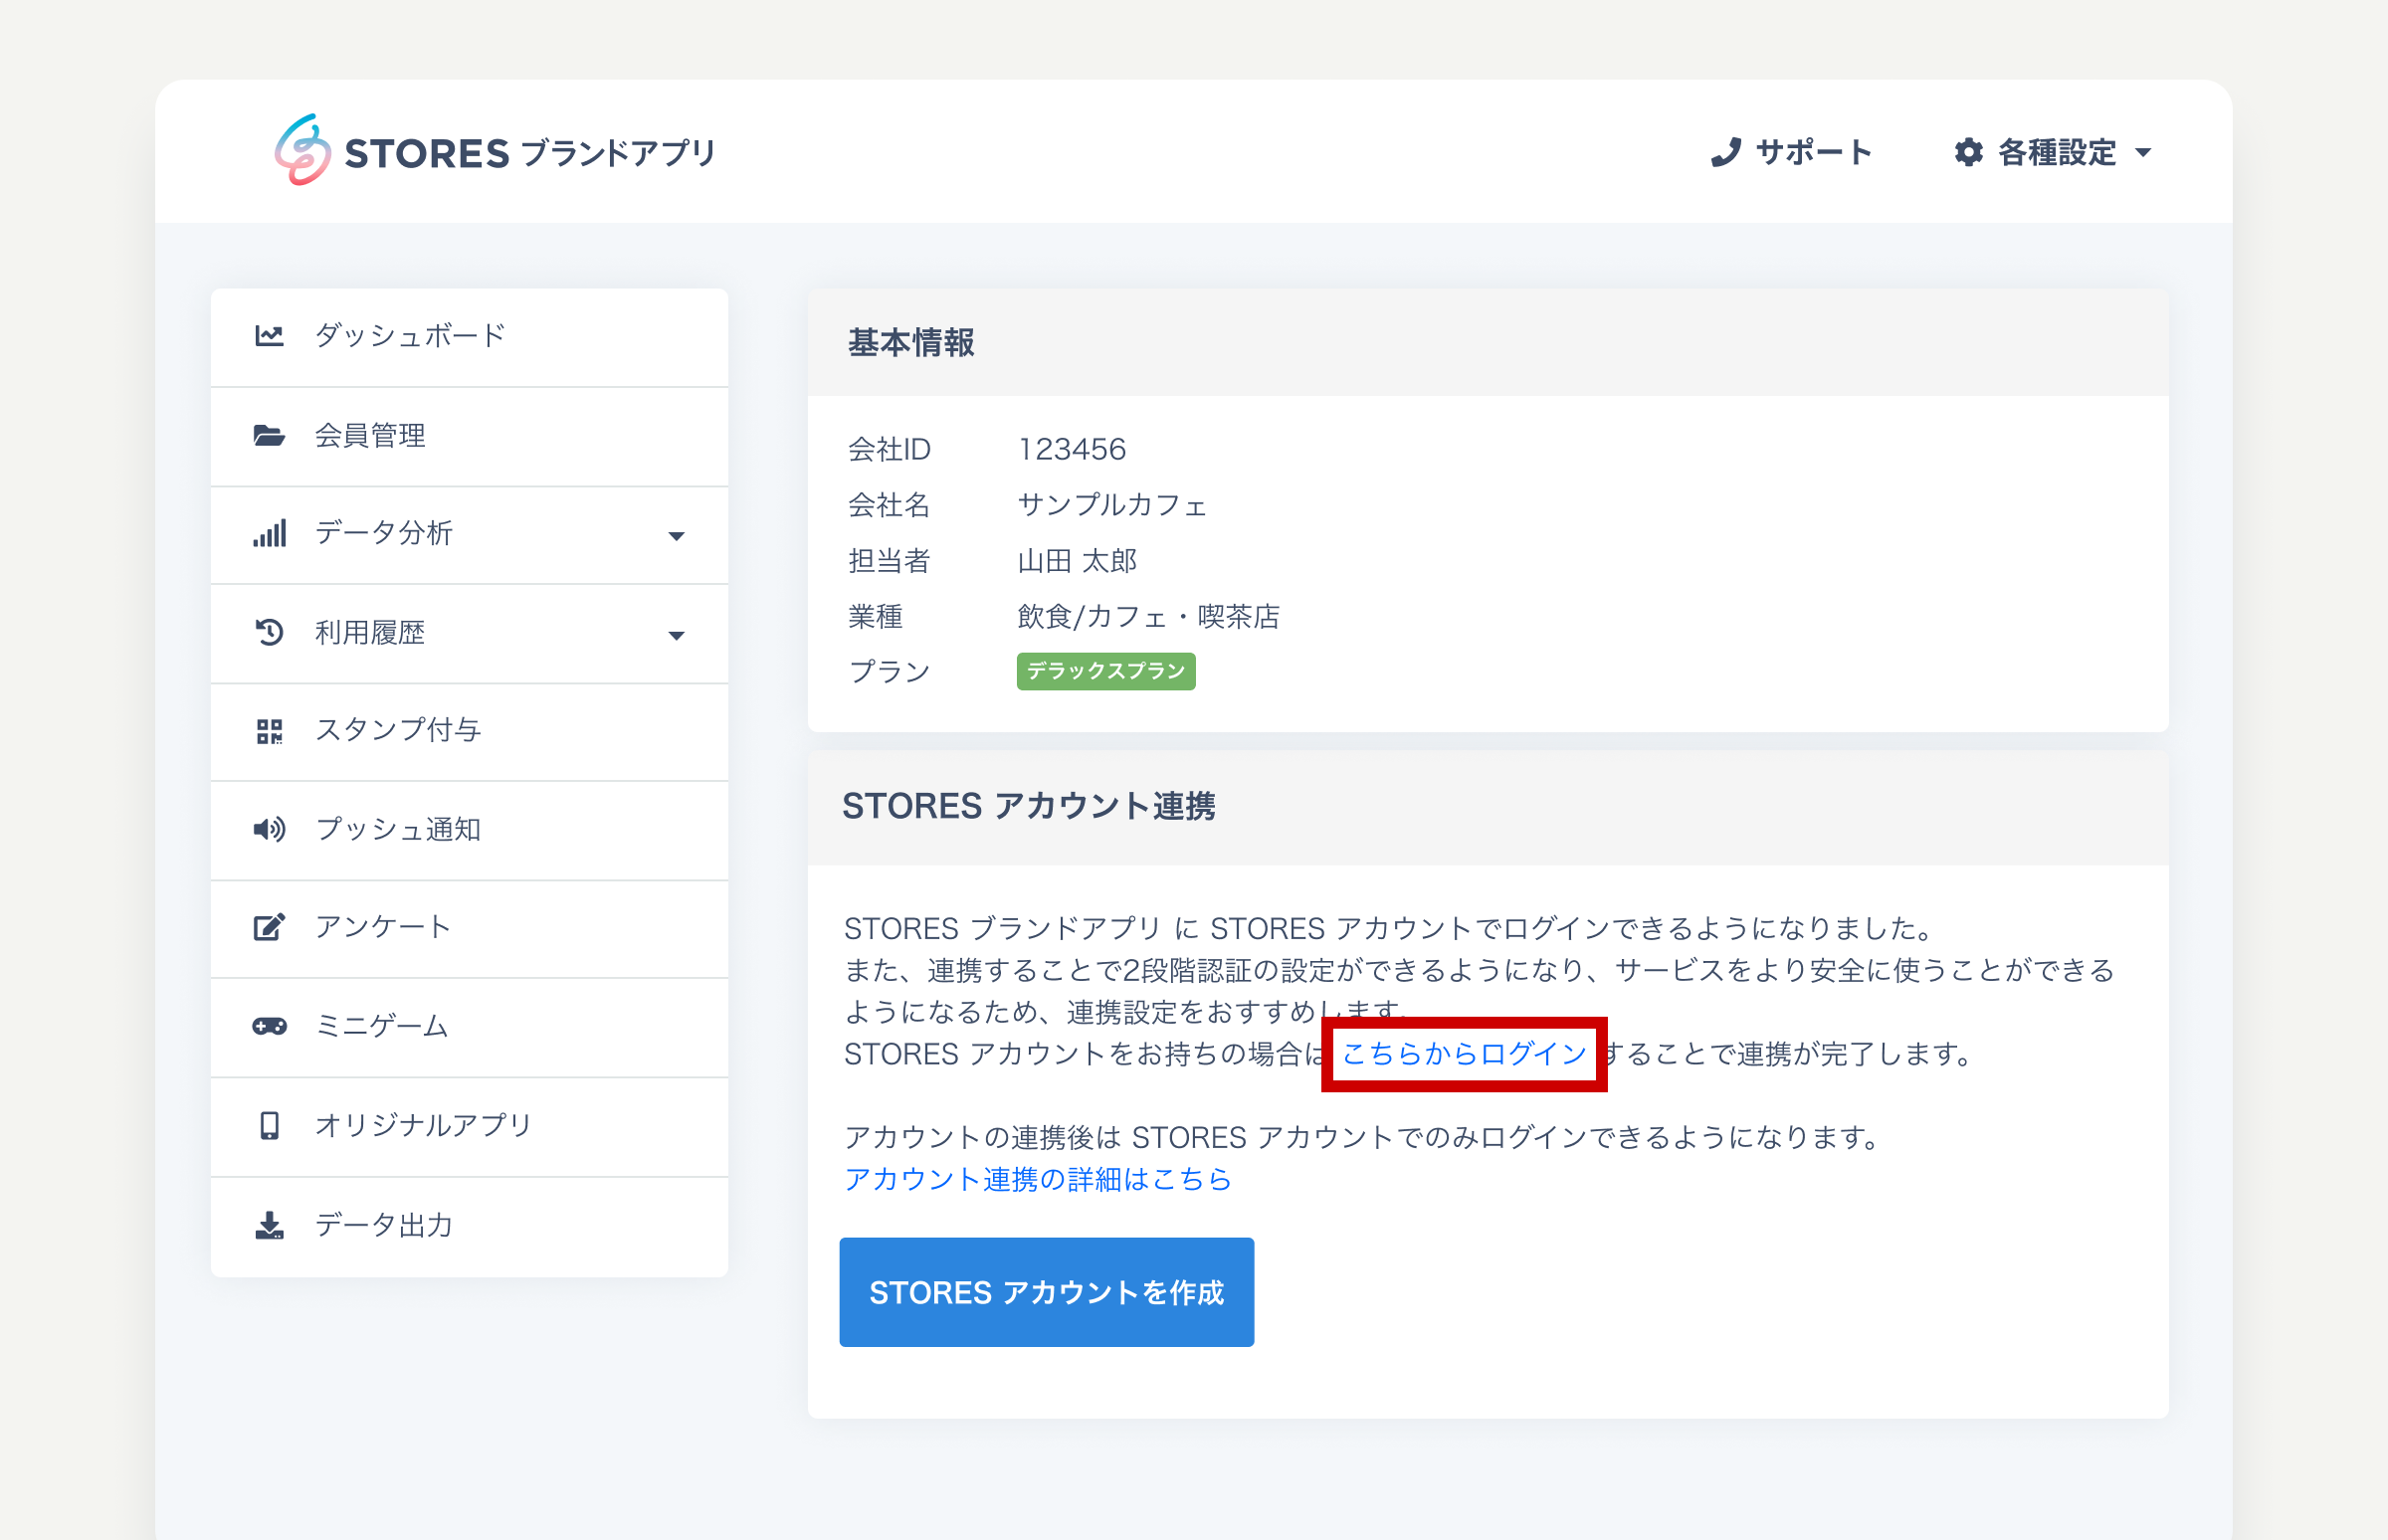Screen dimensions: 2388x1540
Task: Click the サポート link in header
Action: tap(1791, 152)
